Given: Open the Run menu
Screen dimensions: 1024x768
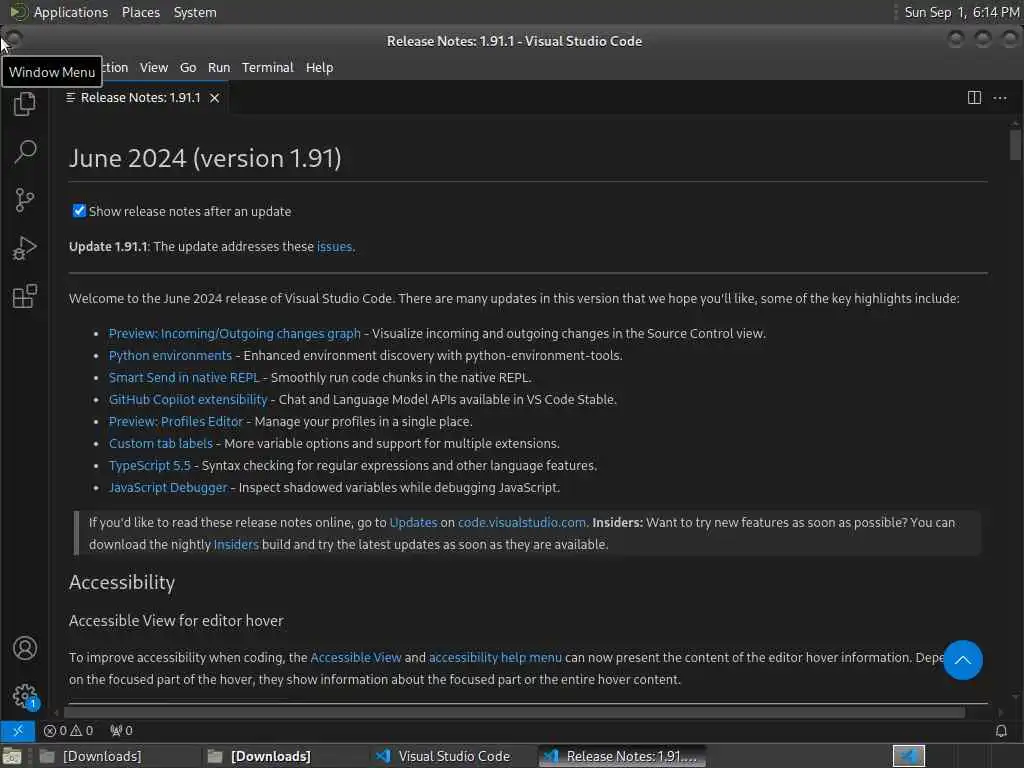Looking at the screenshot, I should point(219,67).
